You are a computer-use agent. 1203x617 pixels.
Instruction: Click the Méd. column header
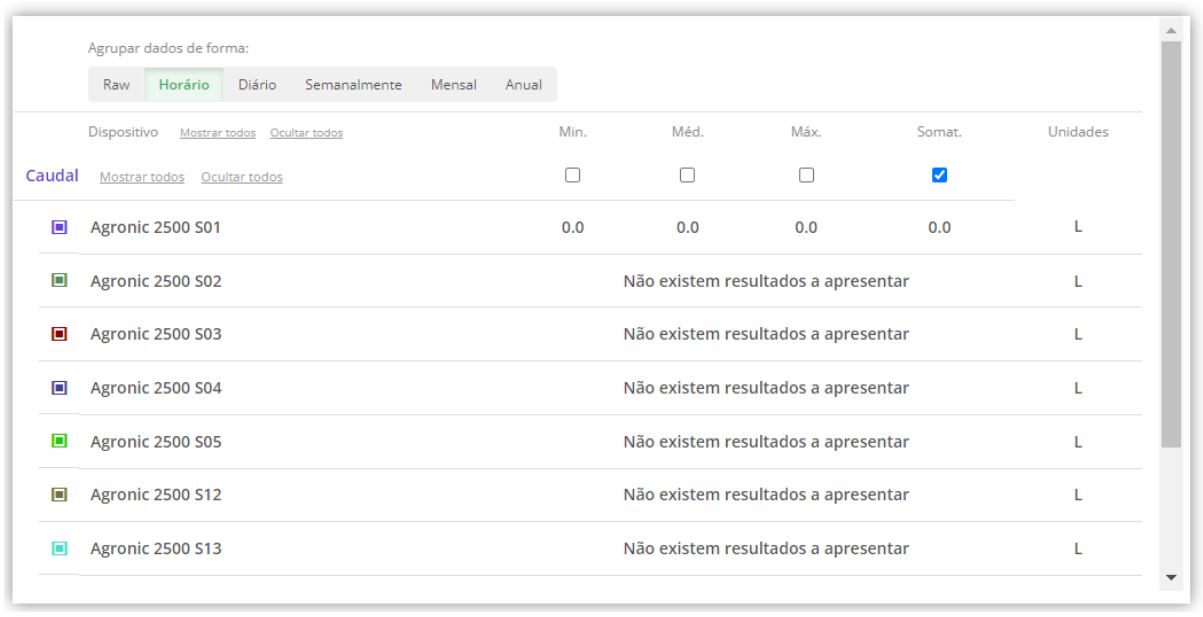coord(687,132)
